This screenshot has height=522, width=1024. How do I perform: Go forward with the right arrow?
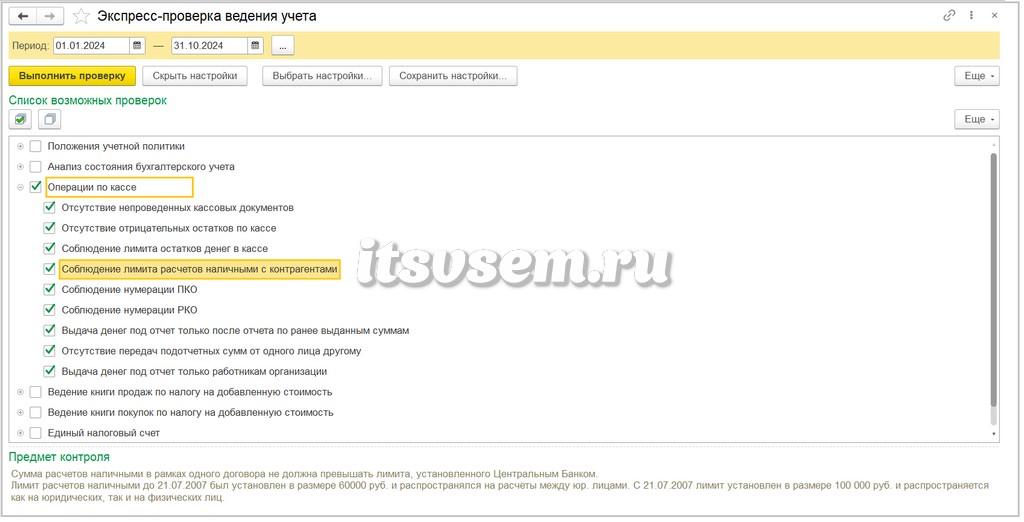coord(50,16)
